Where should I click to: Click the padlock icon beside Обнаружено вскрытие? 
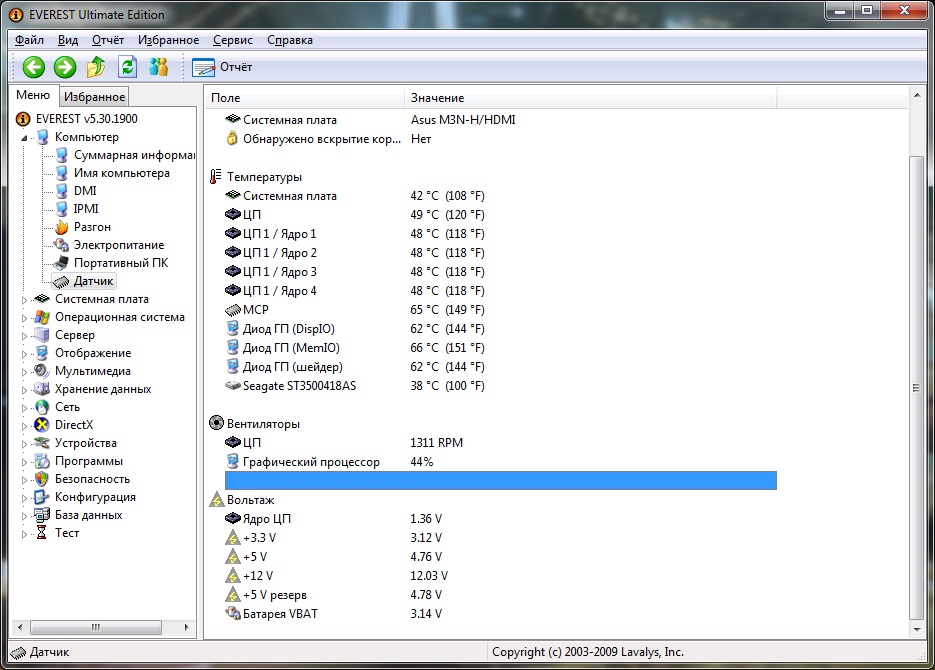232,138
